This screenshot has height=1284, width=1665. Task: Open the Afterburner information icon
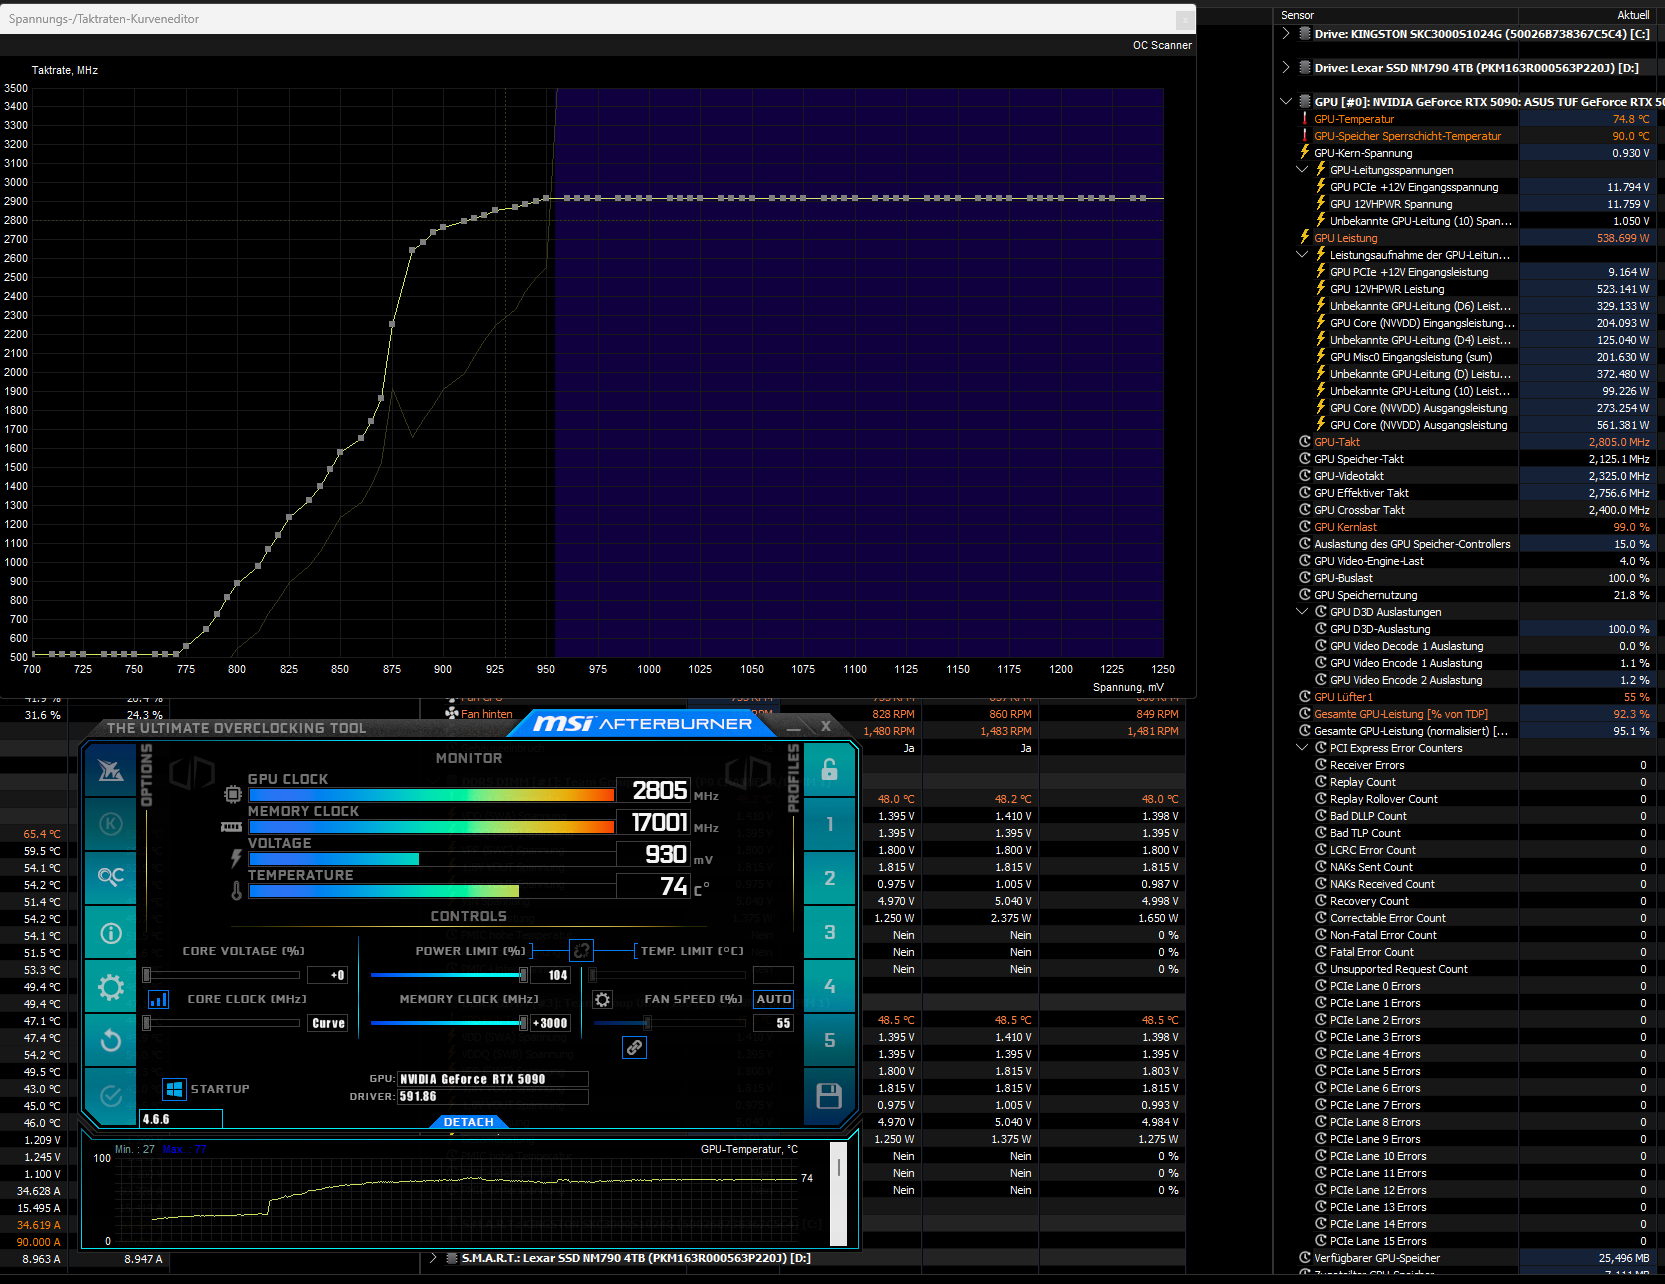pyautogui.click(x=111, y=933)
